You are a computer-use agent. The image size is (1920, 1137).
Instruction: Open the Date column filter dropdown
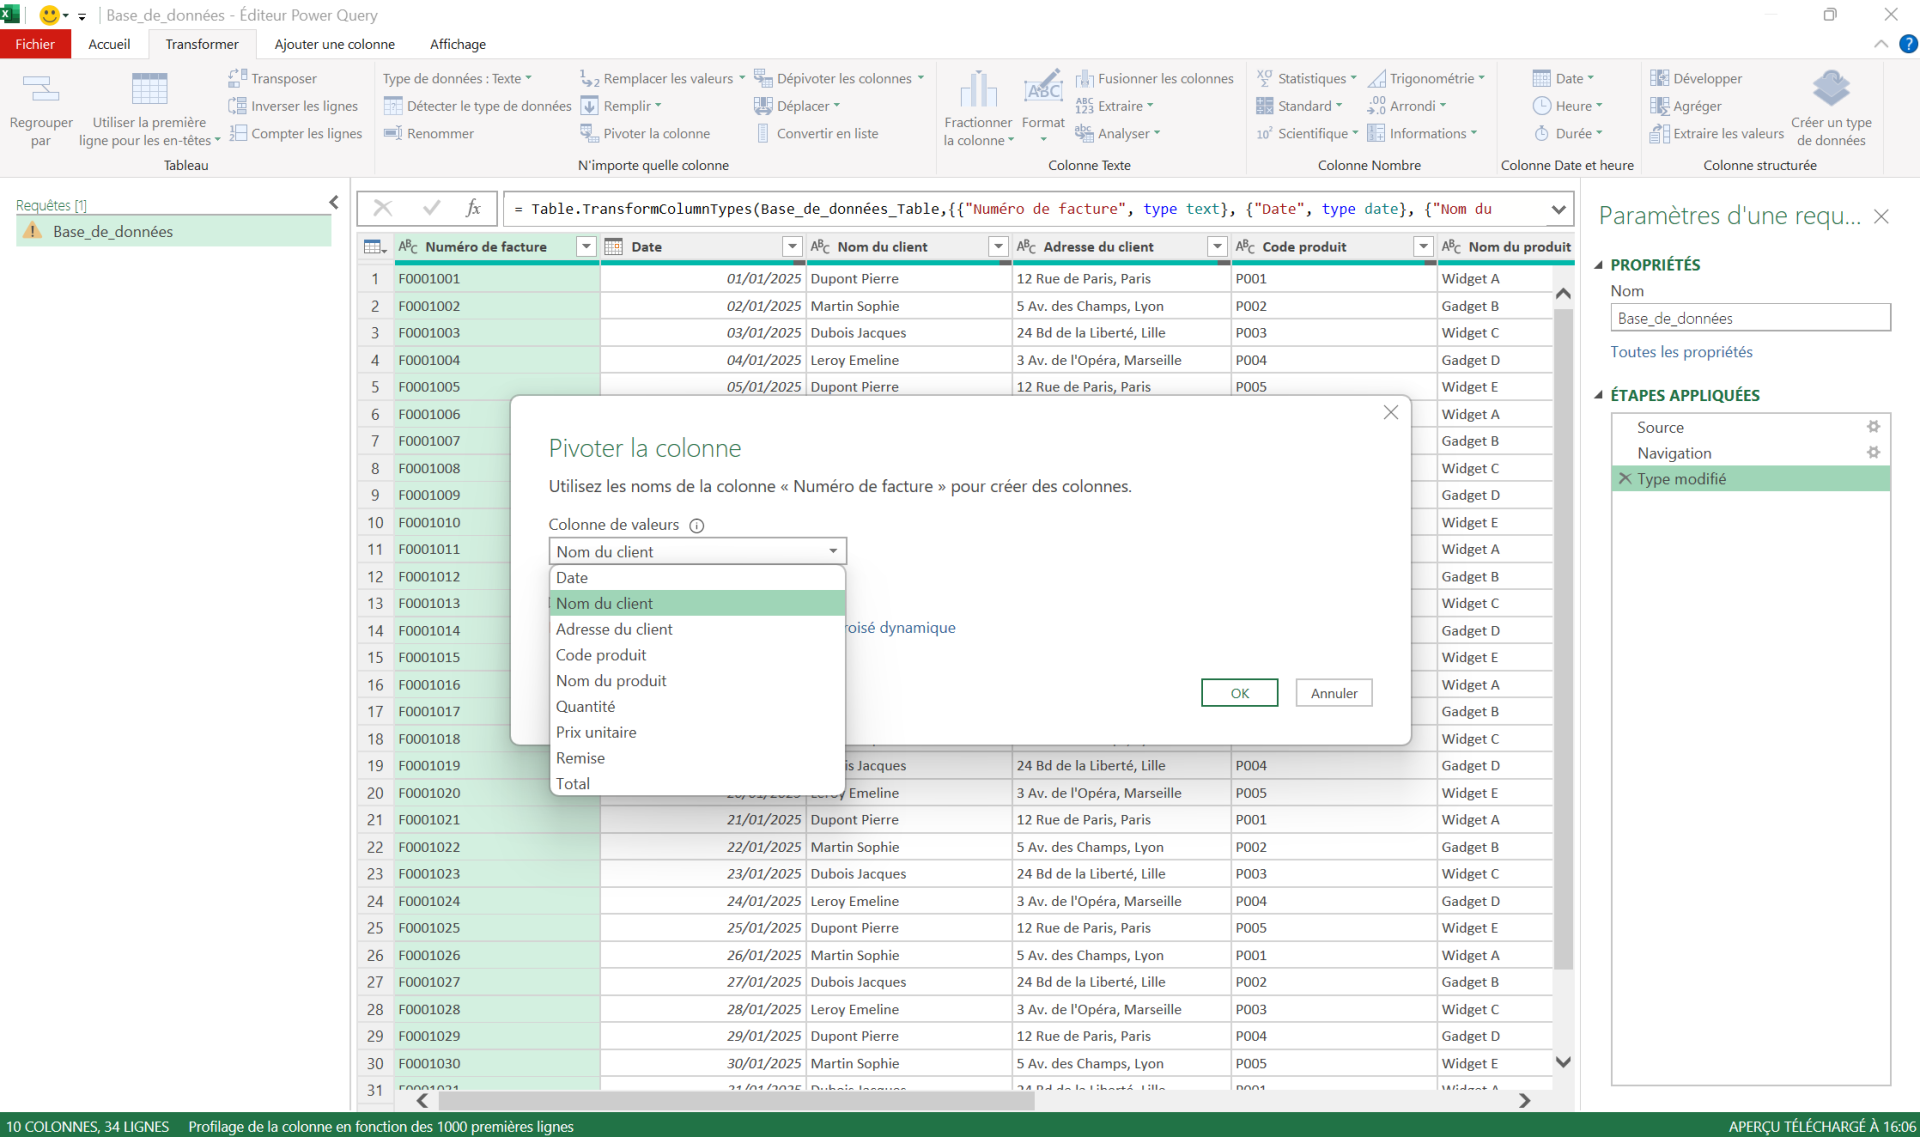[x=792, y=246]
